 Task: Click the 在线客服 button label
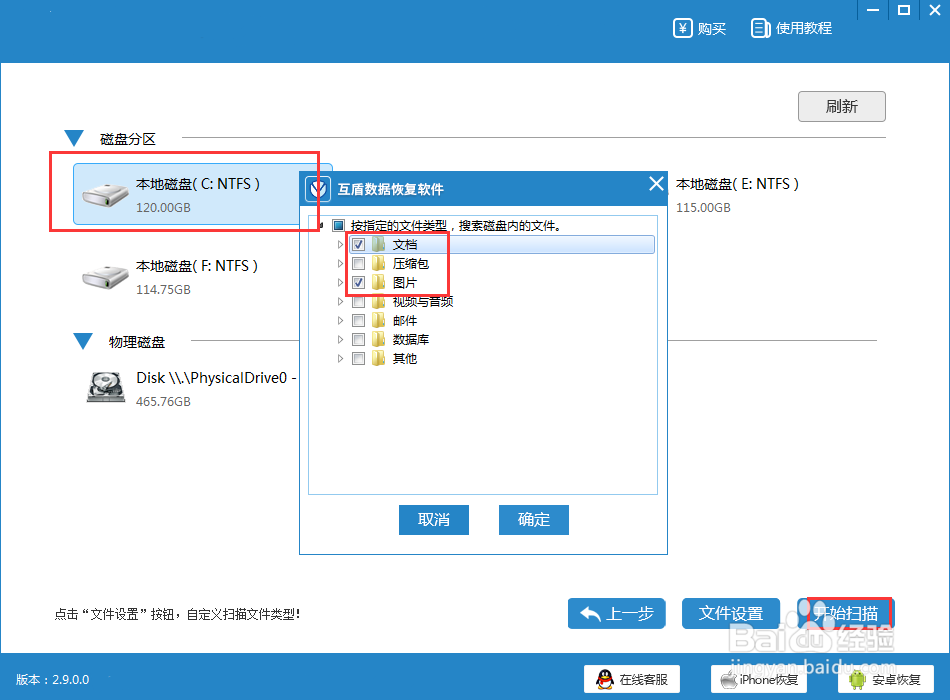(x=643, y=679)
